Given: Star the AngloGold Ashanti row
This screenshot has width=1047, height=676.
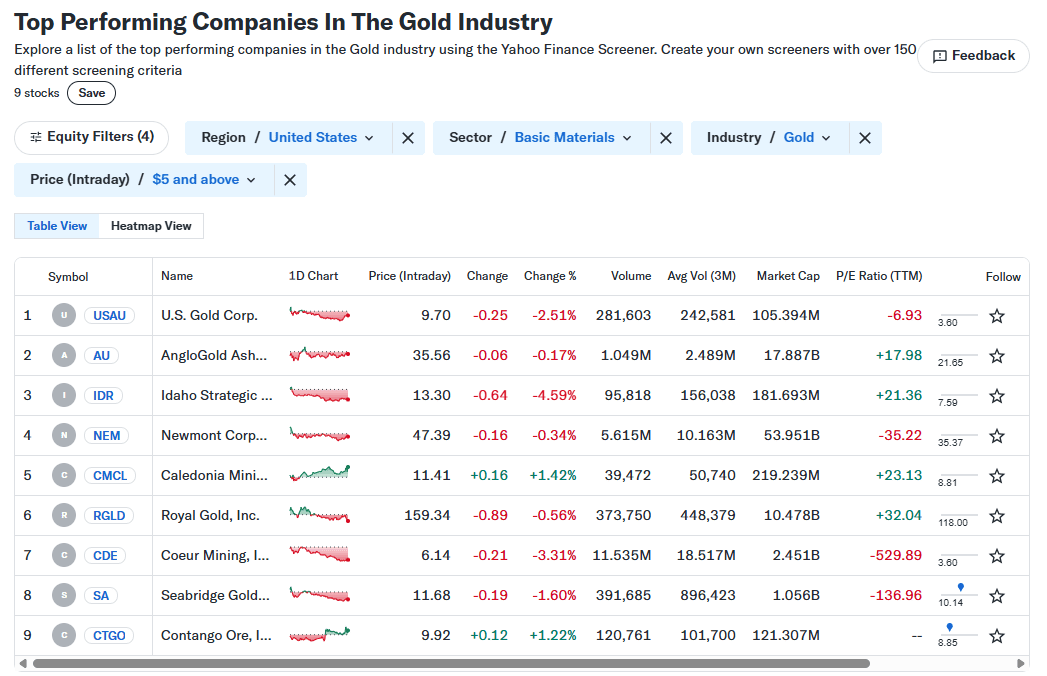Looking at the screenshot, I should [996, 356].
